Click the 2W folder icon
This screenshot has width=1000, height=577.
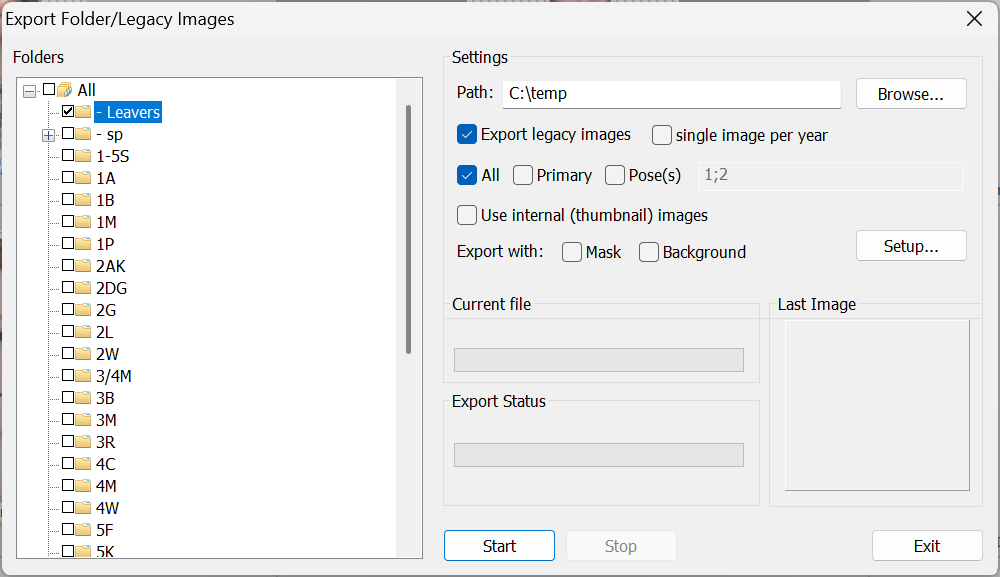click(83, 354)
